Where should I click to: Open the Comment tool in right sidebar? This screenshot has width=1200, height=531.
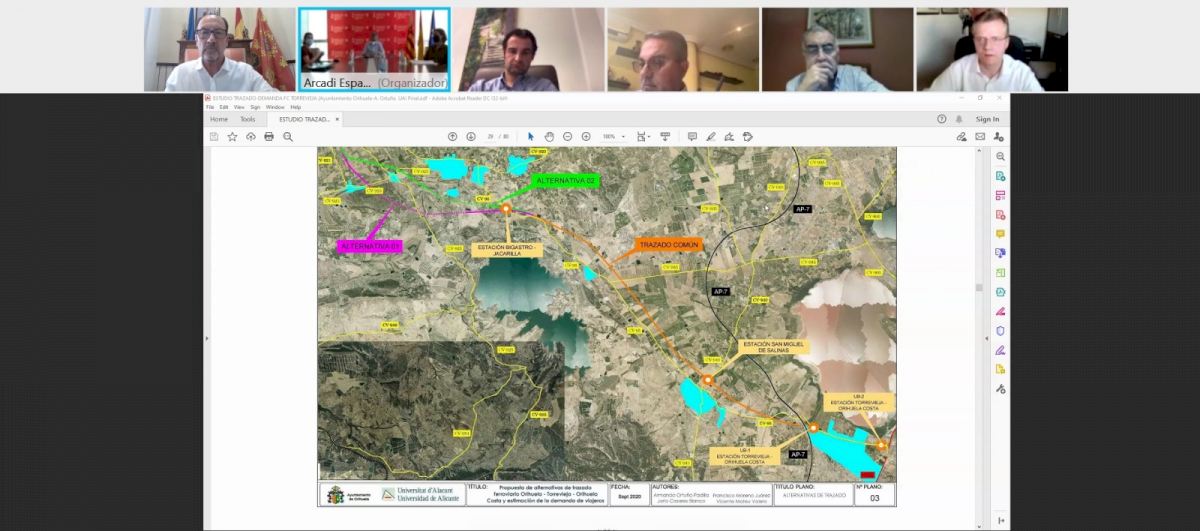(x=1000, y=234)
